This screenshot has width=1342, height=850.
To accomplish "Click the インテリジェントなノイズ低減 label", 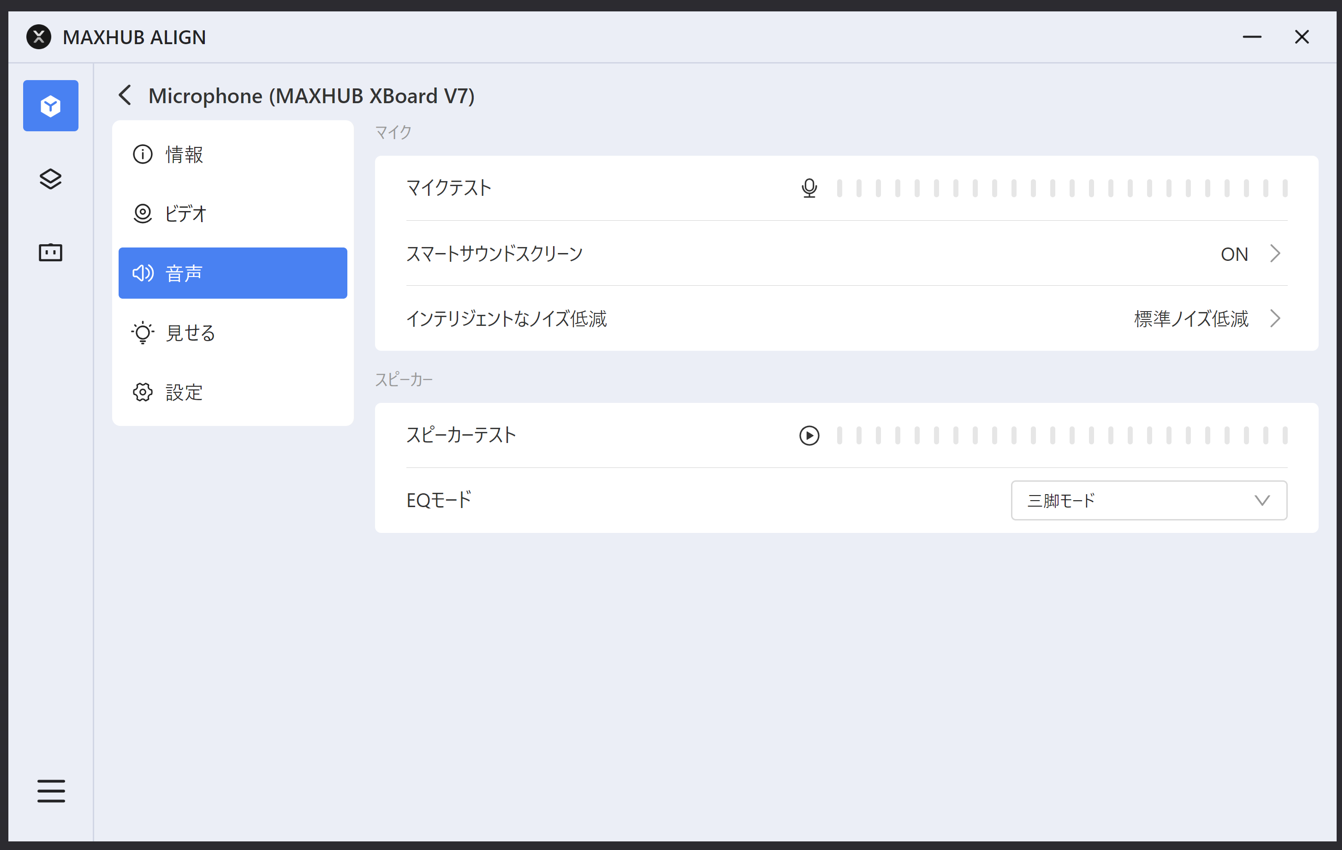I will coord(506,319).
